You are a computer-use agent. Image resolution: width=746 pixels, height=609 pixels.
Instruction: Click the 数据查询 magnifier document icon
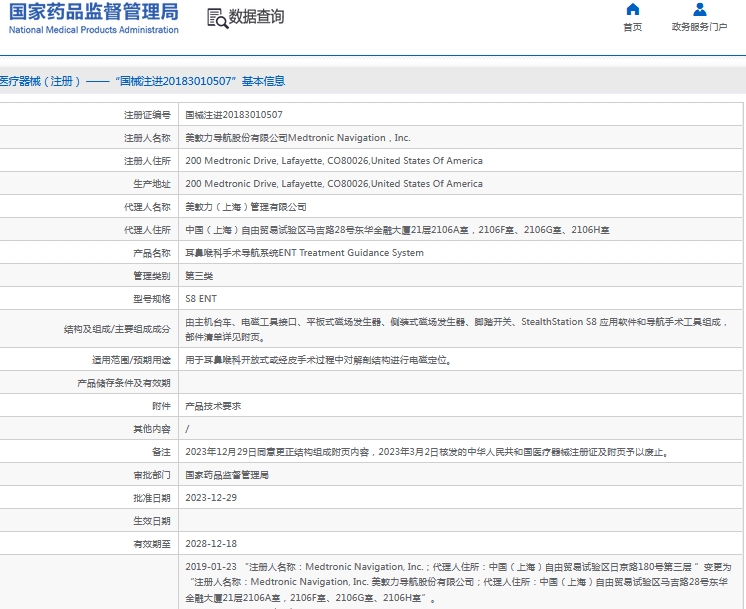217,18
